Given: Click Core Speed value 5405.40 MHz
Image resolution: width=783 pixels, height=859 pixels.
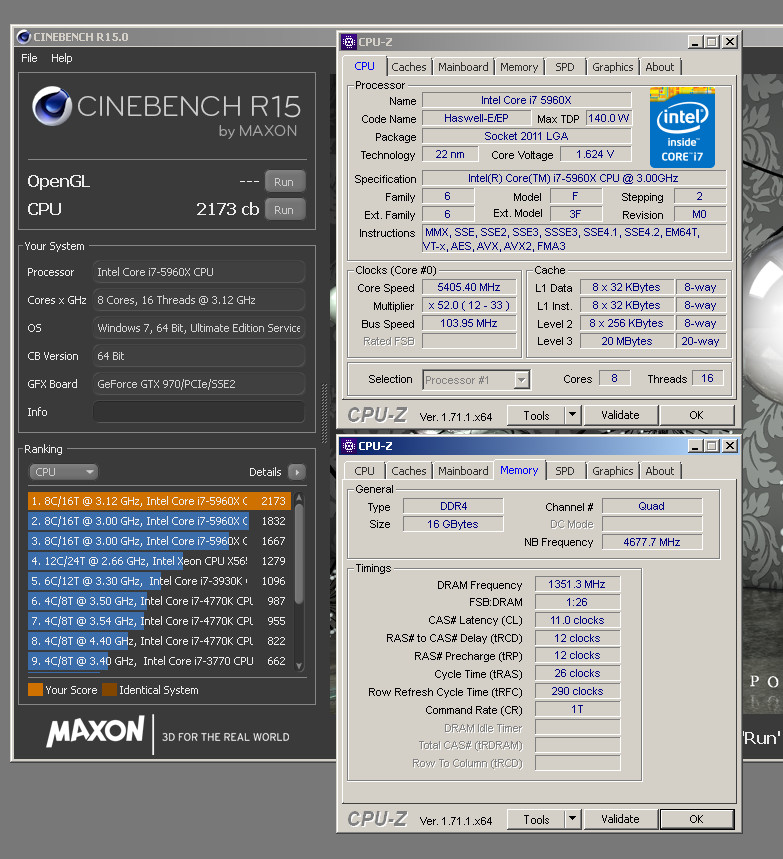Looking at the screenshot, I should (x=469, y=288).
